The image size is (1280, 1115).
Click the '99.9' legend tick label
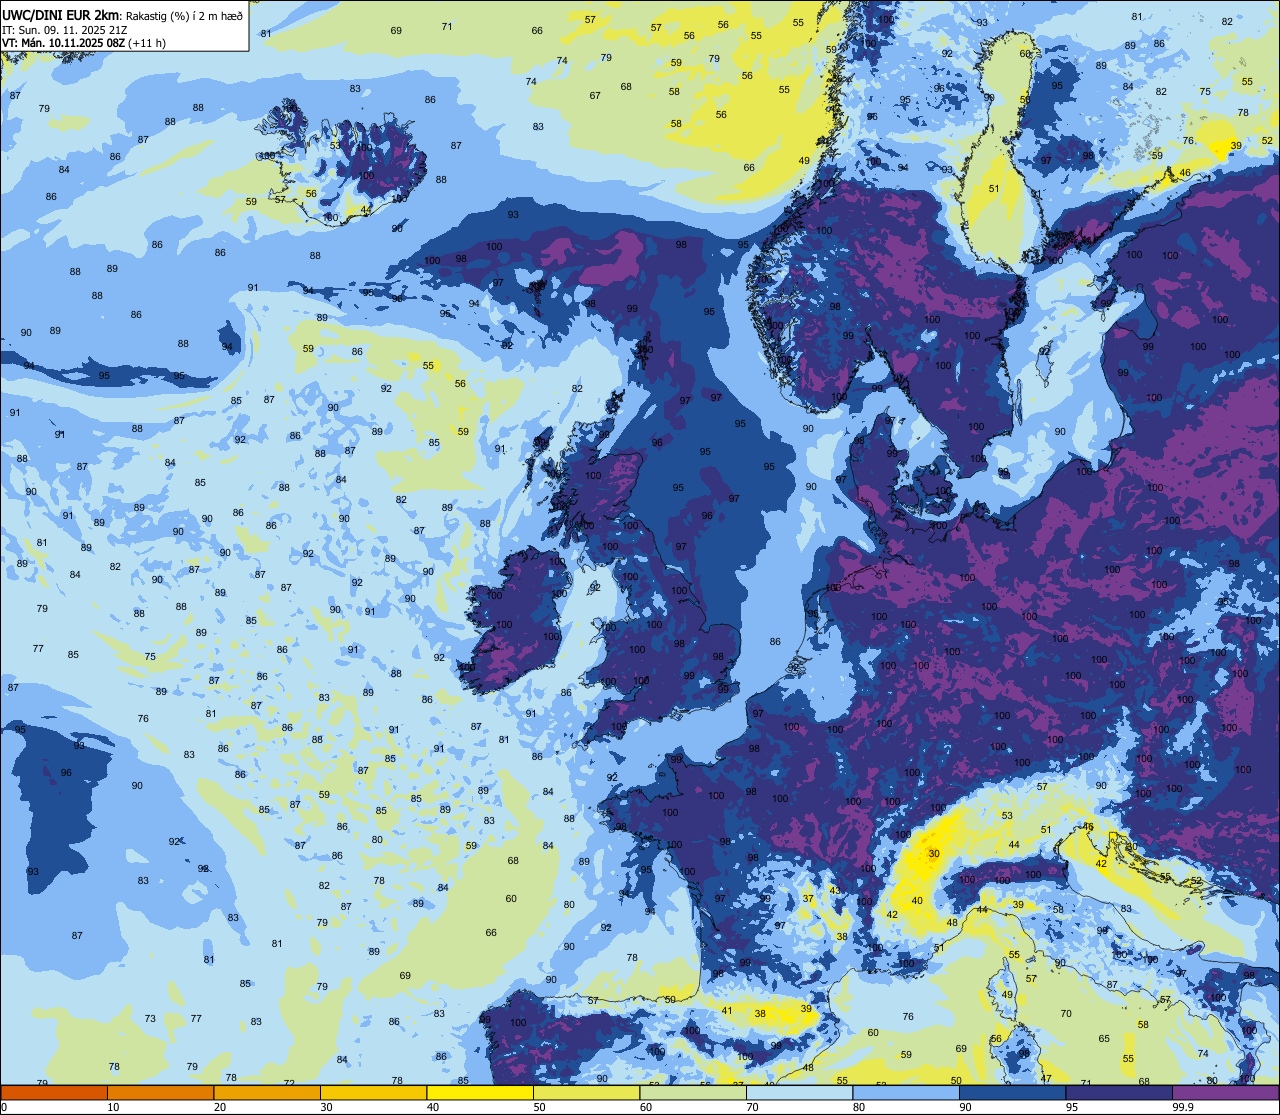[x=1183, y=1107]
